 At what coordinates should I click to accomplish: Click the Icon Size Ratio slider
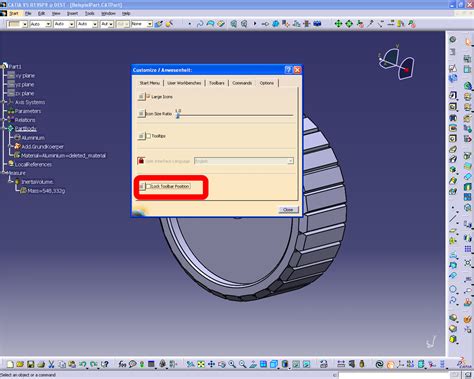(235, 115)
